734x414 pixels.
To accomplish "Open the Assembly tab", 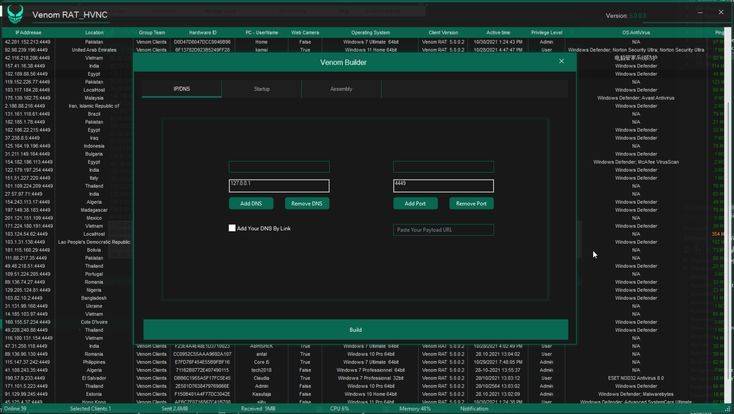I will pos(341,89).
